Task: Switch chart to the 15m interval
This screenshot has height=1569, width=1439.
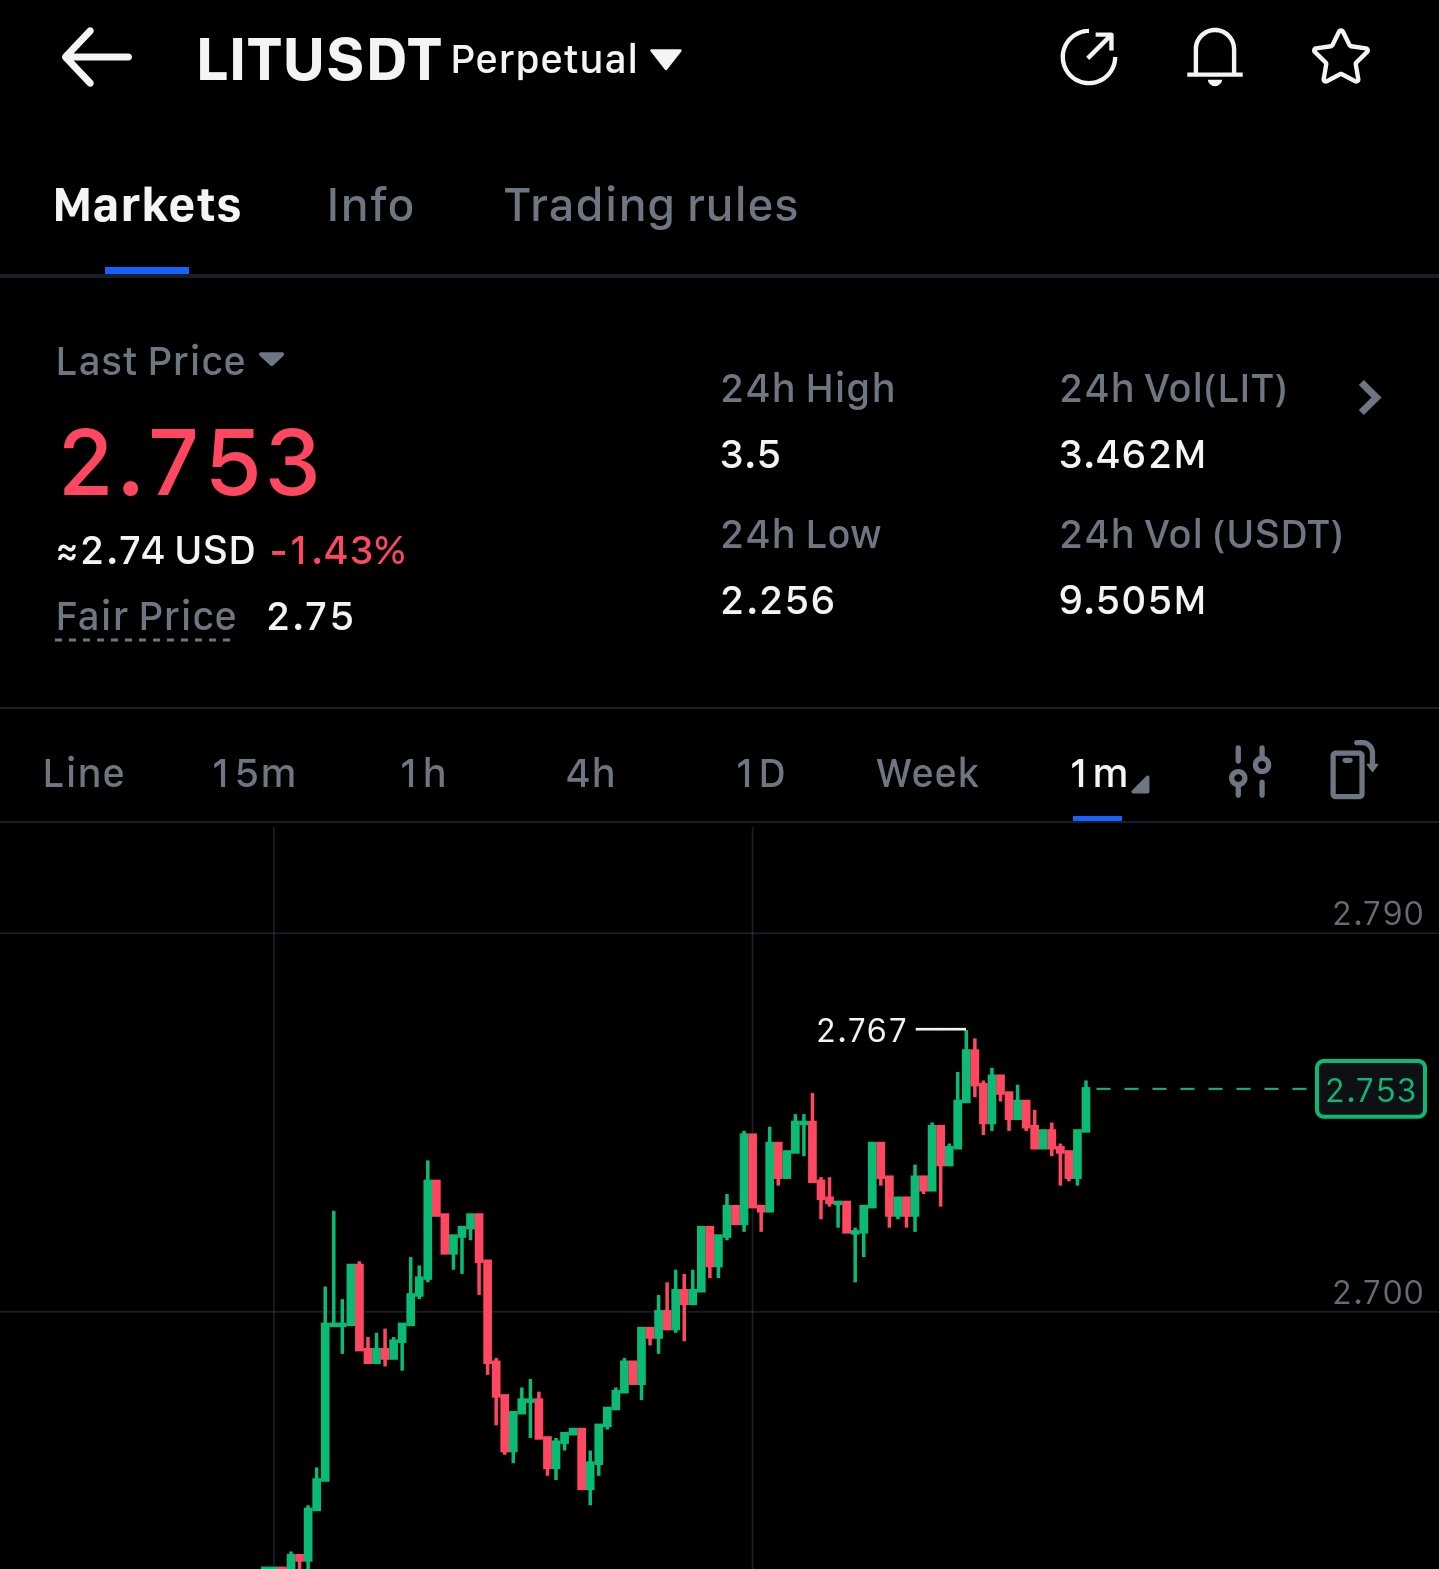Action: tap(254, 774)
